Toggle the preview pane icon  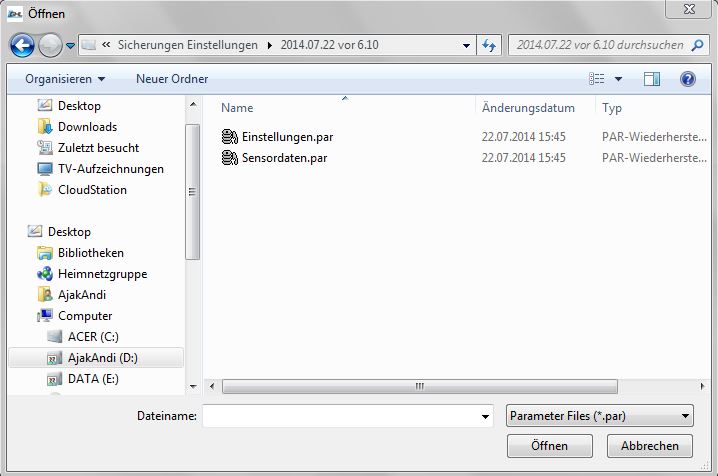652,79
